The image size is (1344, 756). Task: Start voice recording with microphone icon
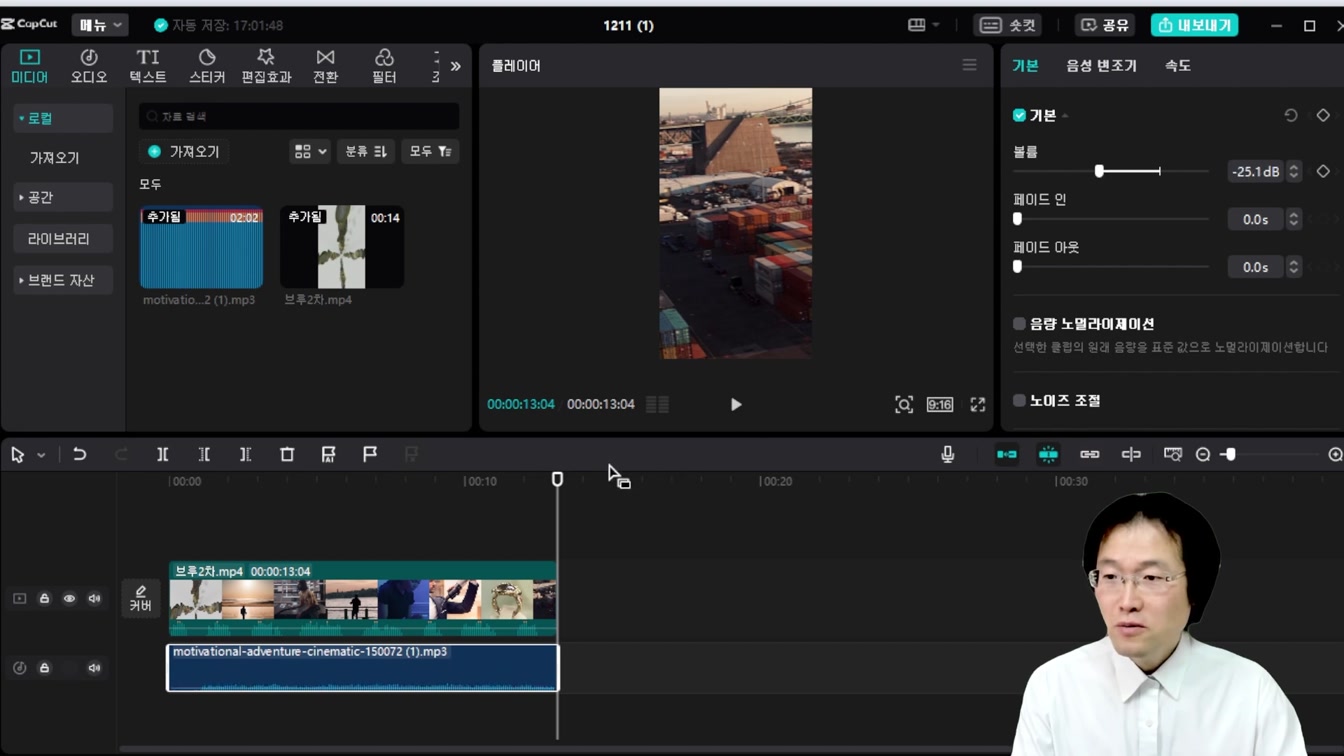[948, 455]
